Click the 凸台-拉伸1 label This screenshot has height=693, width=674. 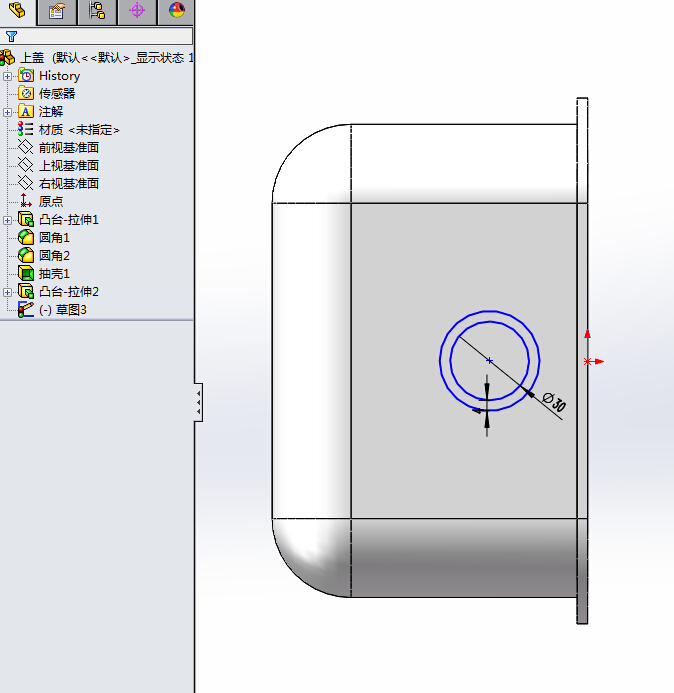[69, 220]
